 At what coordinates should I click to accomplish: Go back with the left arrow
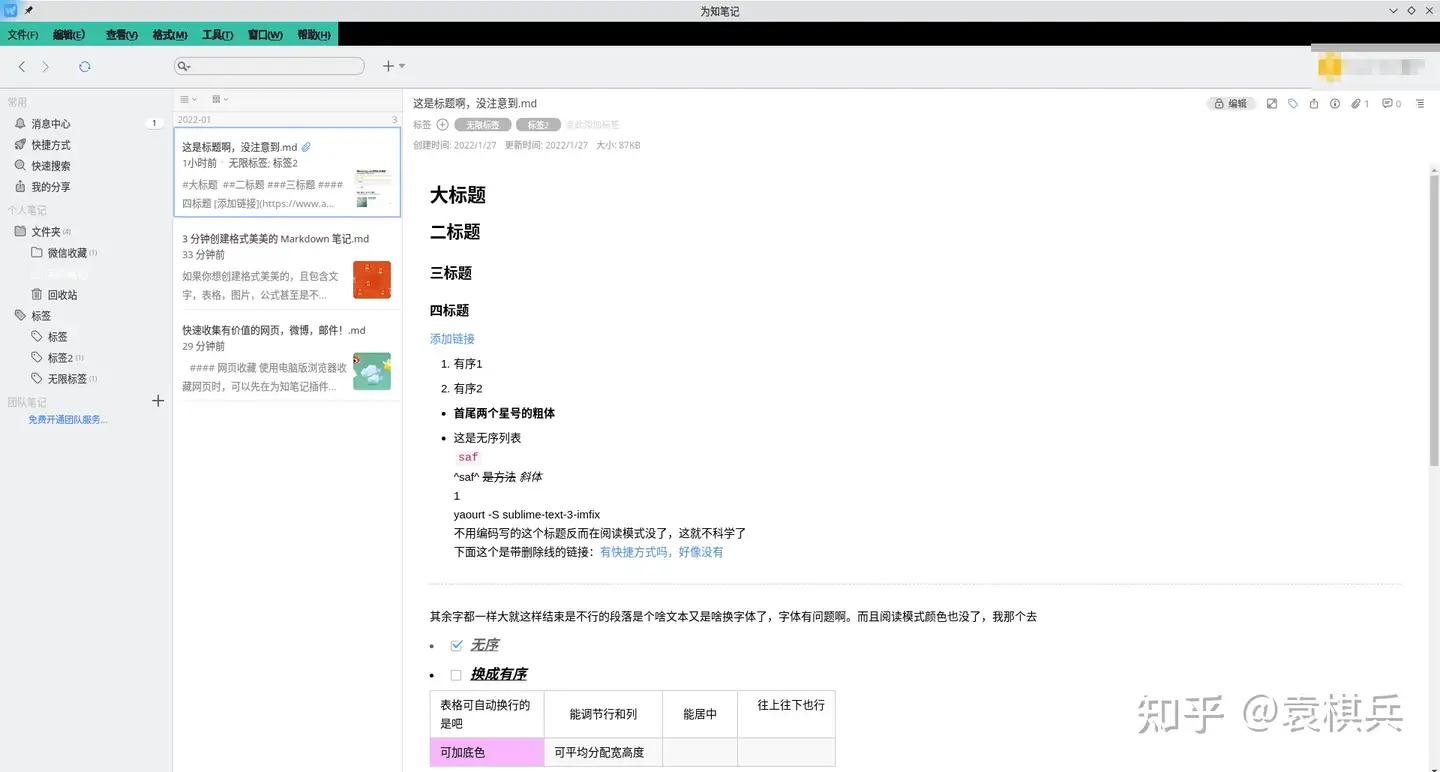click(x=22, y=67)
